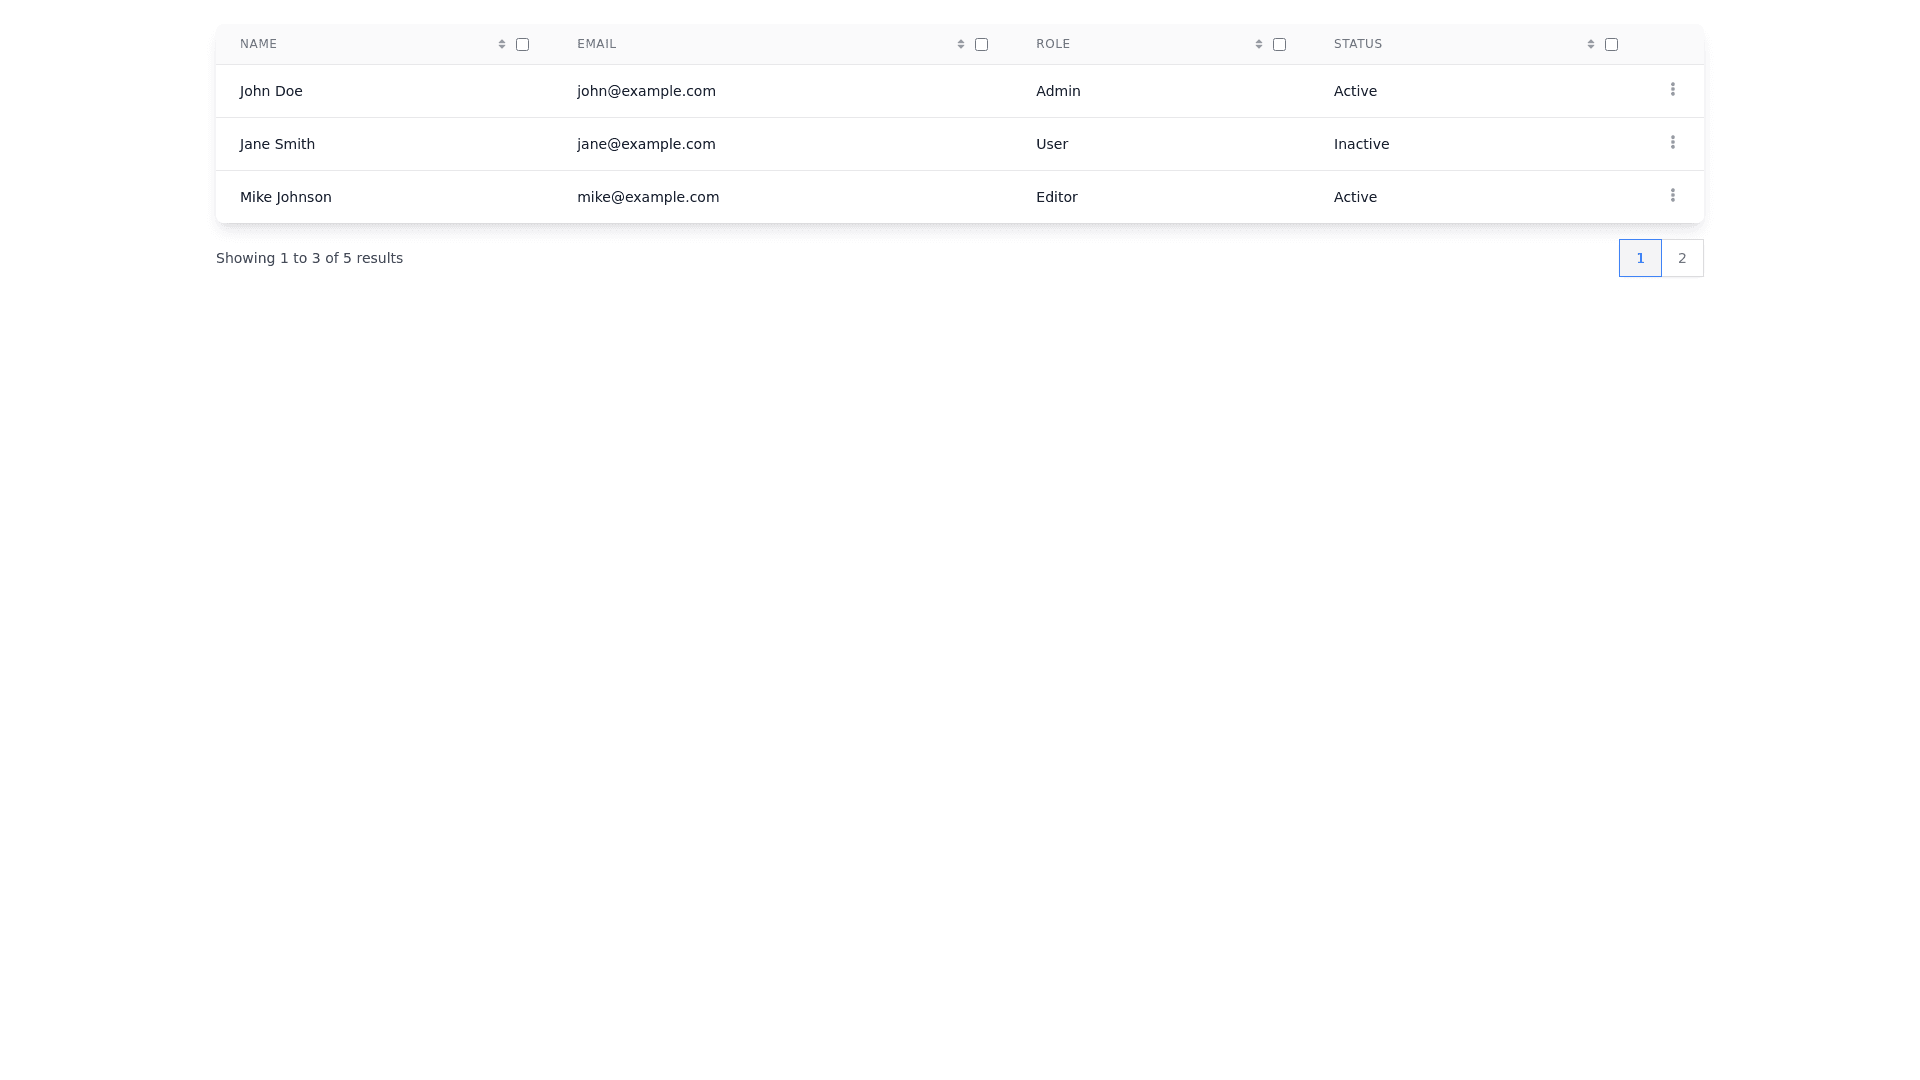Viewport: 1920px width, 1080px height.
Task: Tick the Name column header checkbox
Action: pyautogui.click(x=522, y=44)
